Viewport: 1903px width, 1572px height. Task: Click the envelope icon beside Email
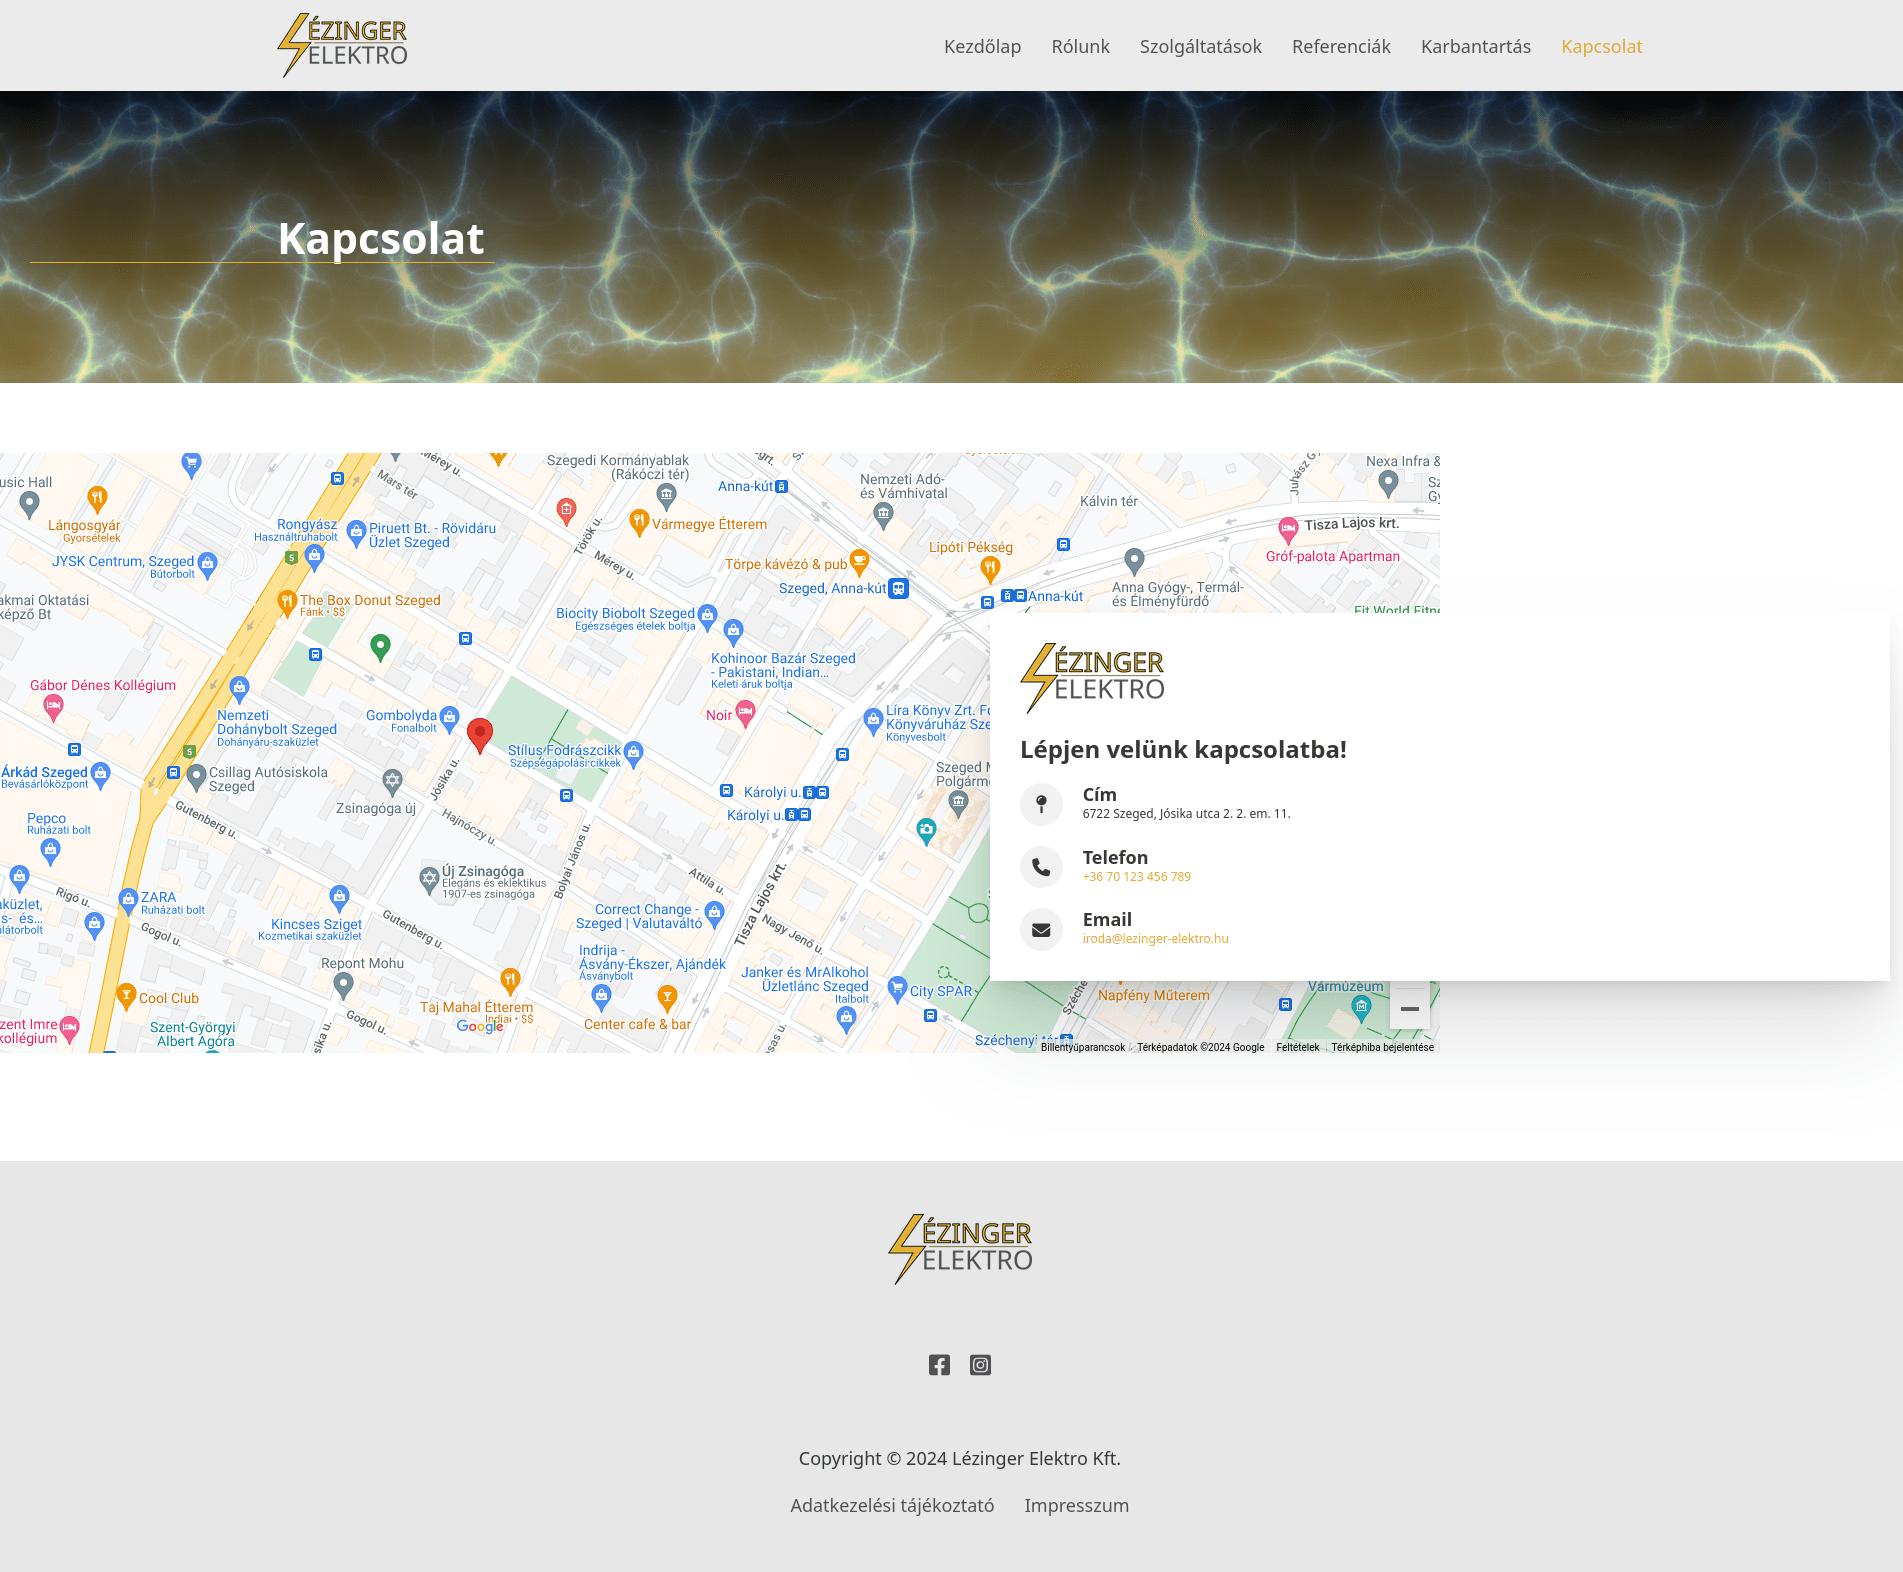[1041, 930]
